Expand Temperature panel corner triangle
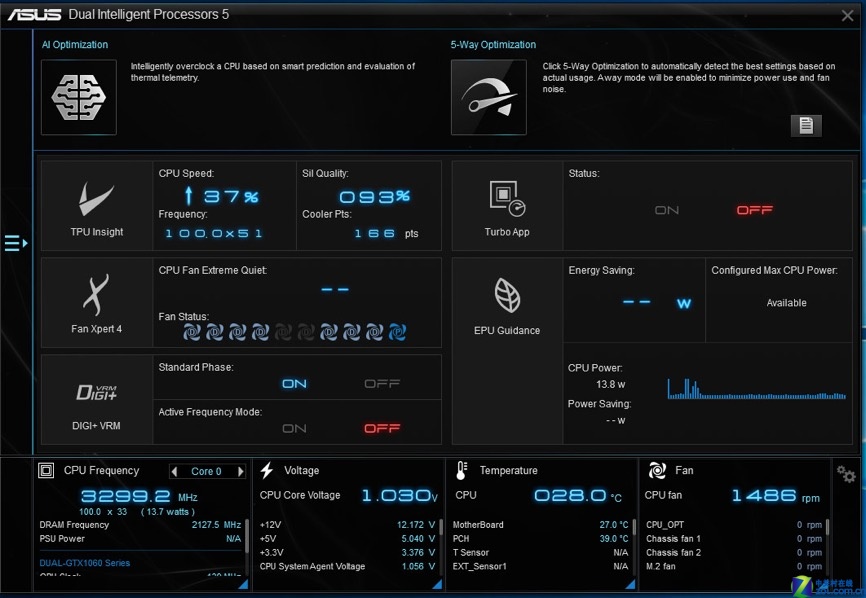 click(630, 584)
